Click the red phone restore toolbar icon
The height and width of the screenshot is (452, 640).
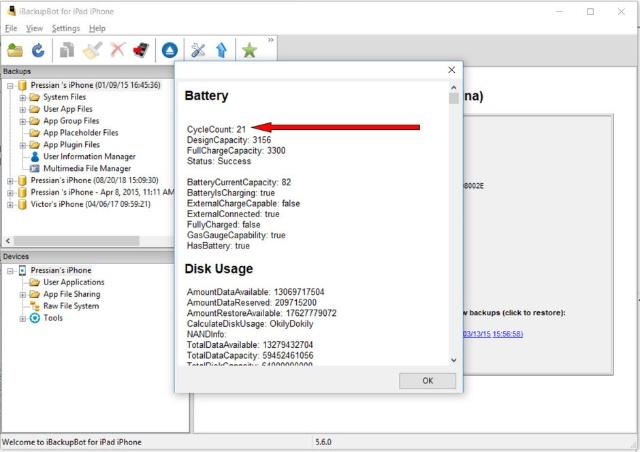point(141,49)
